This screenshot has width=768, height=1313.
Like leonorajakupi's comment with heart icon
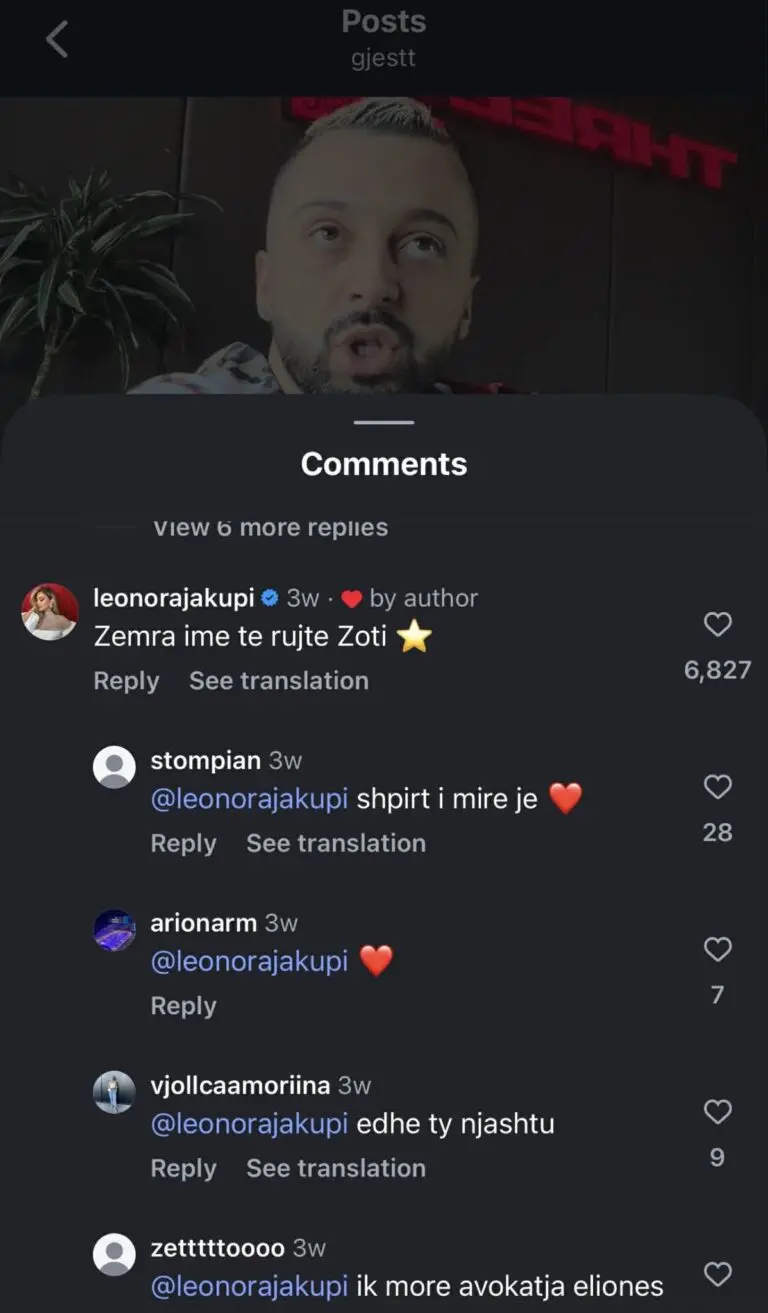(718, 625)
